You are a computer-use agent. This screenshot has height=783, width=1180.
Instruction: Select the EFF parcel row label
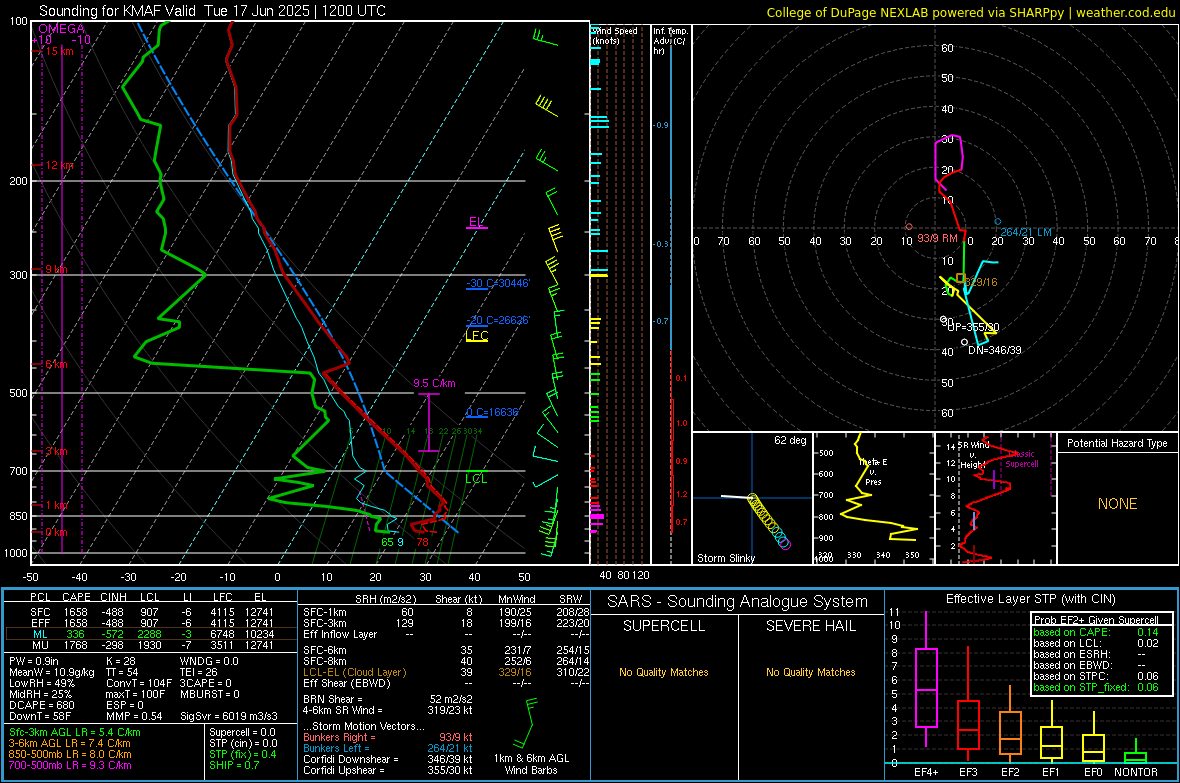coord(40,623)
